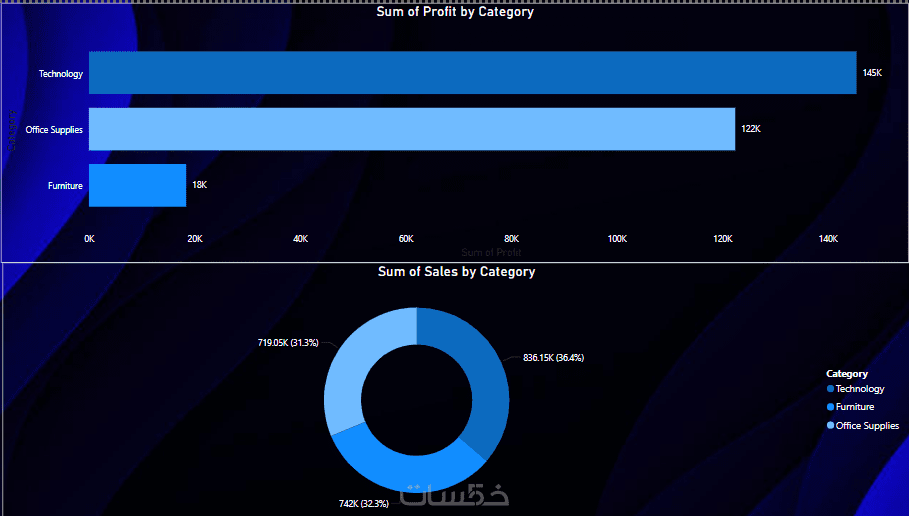Screen dimensions: 909x516
Task: Click the Office Supplies profit bar
Action: (x=412, y=129)
